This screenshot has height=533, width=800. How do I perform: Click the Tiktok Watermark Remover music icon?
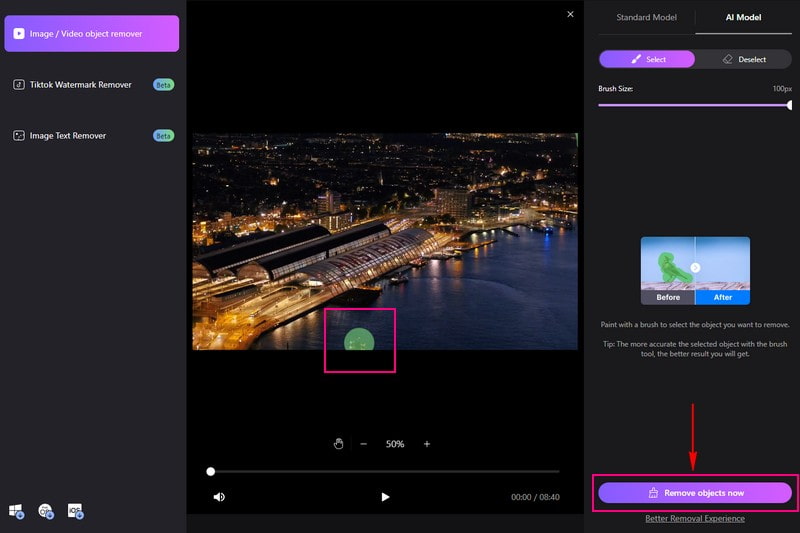(19, 85)
